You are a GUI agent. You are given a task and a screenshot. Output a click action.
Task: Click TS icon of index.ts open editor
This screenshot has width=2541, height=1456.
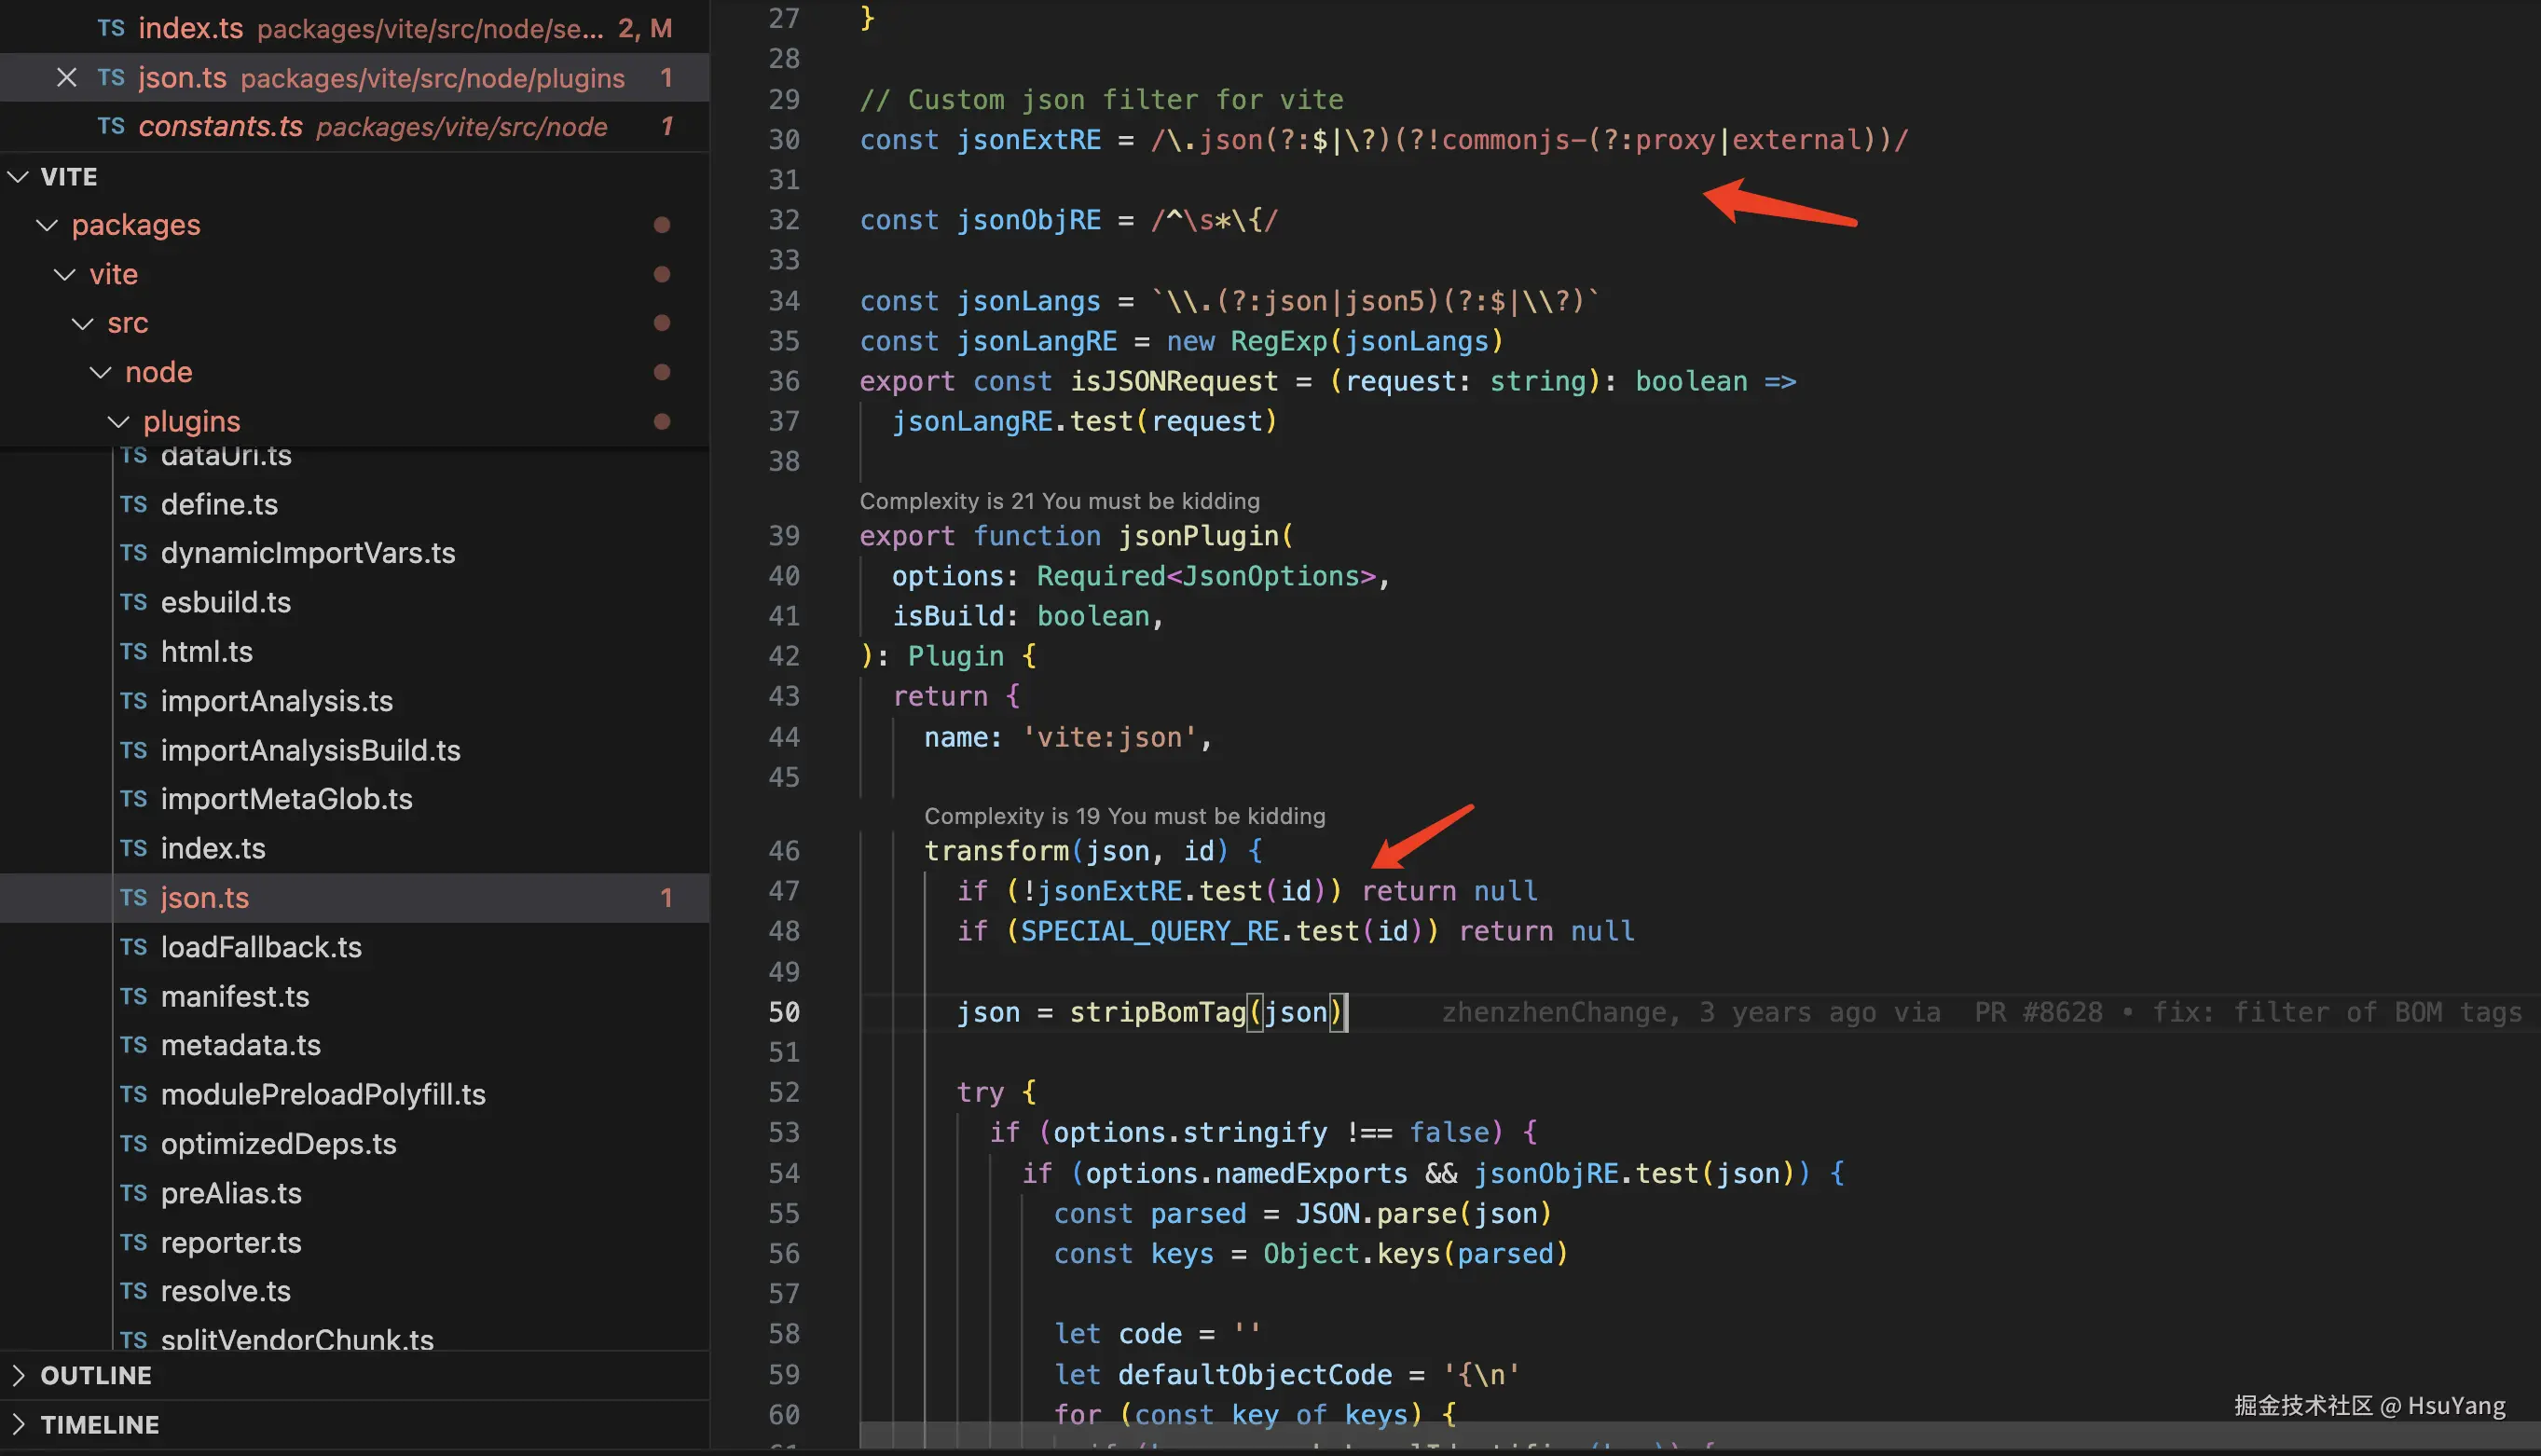click(111, 28)
